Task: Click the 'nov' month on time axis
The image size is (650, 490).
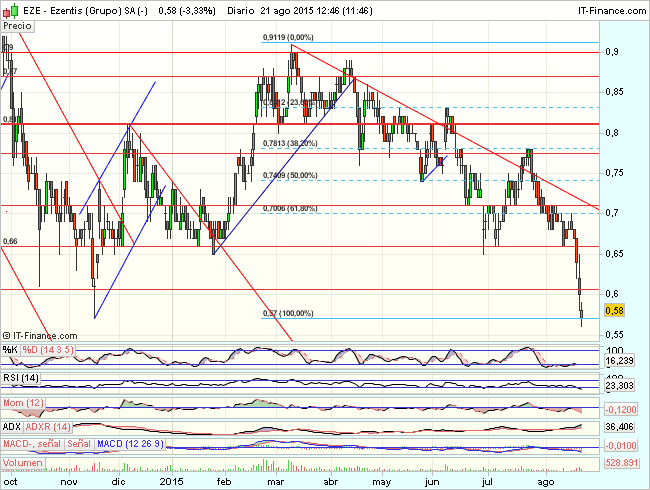Action: pyautogui.click(x=69, y=482)
